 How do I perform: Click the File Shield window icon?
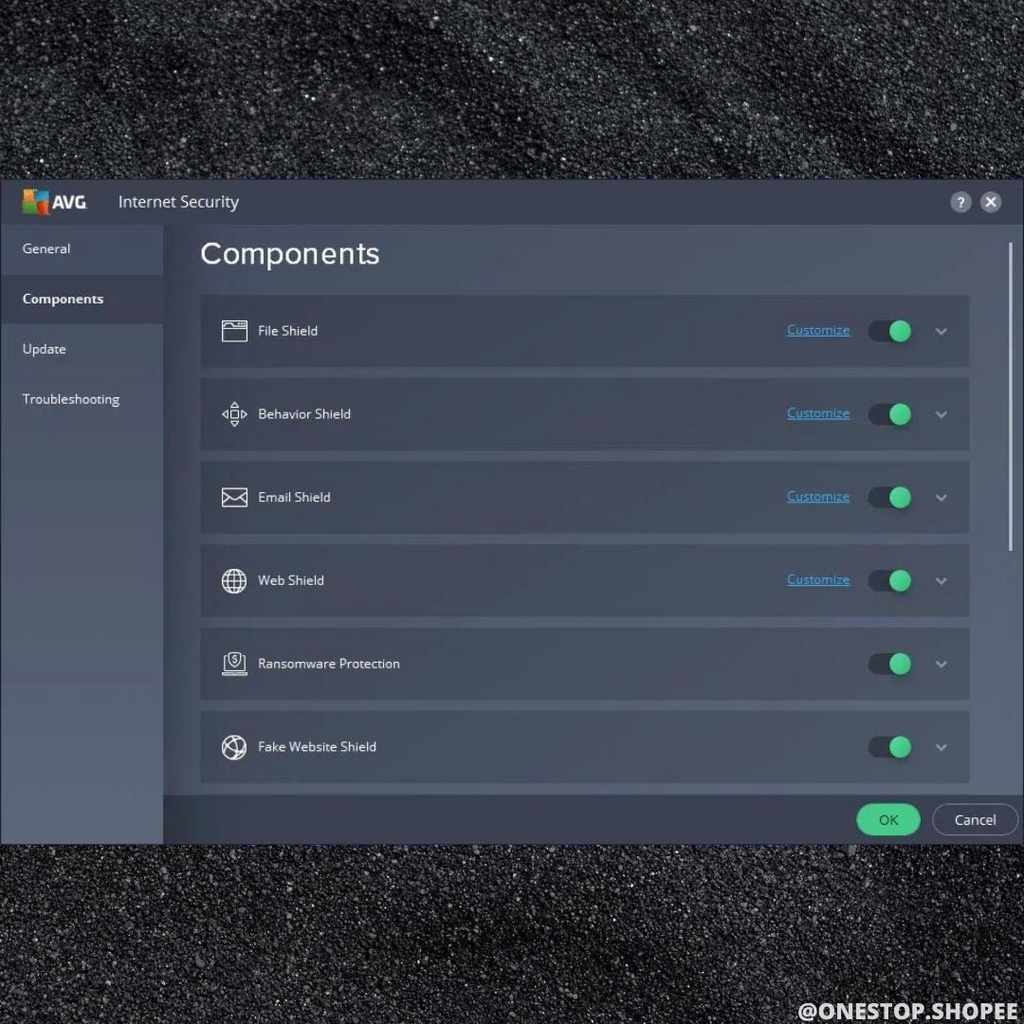point(234,331)
